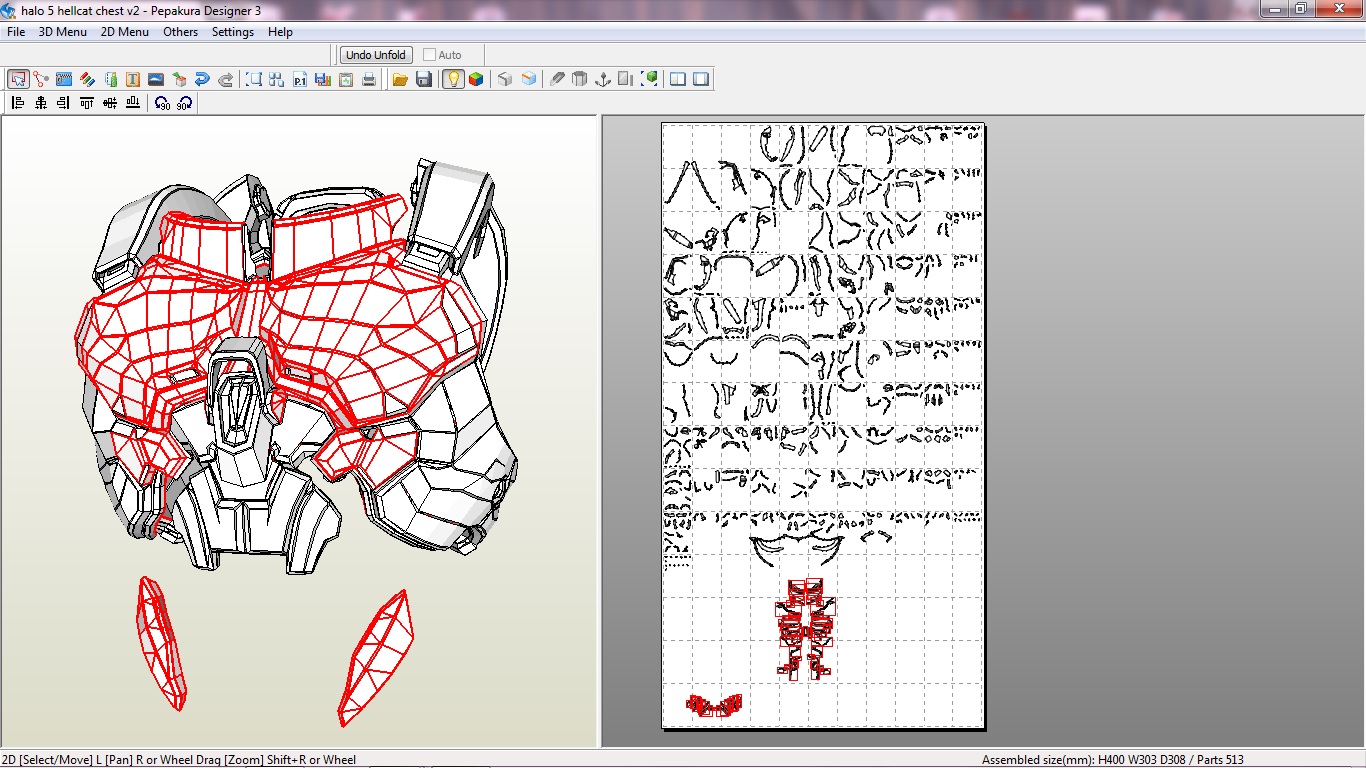Toggle the colored cube texture icon
Image resolution: width=1366 pixels, height=768 pixels.
pos(476,79)
